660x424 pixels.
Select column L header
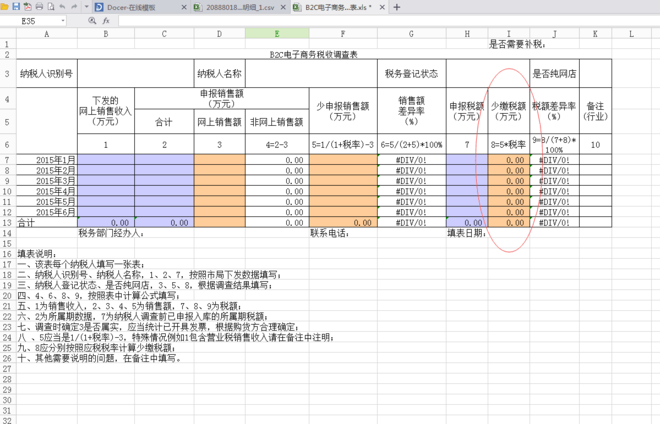click(631, 34)
